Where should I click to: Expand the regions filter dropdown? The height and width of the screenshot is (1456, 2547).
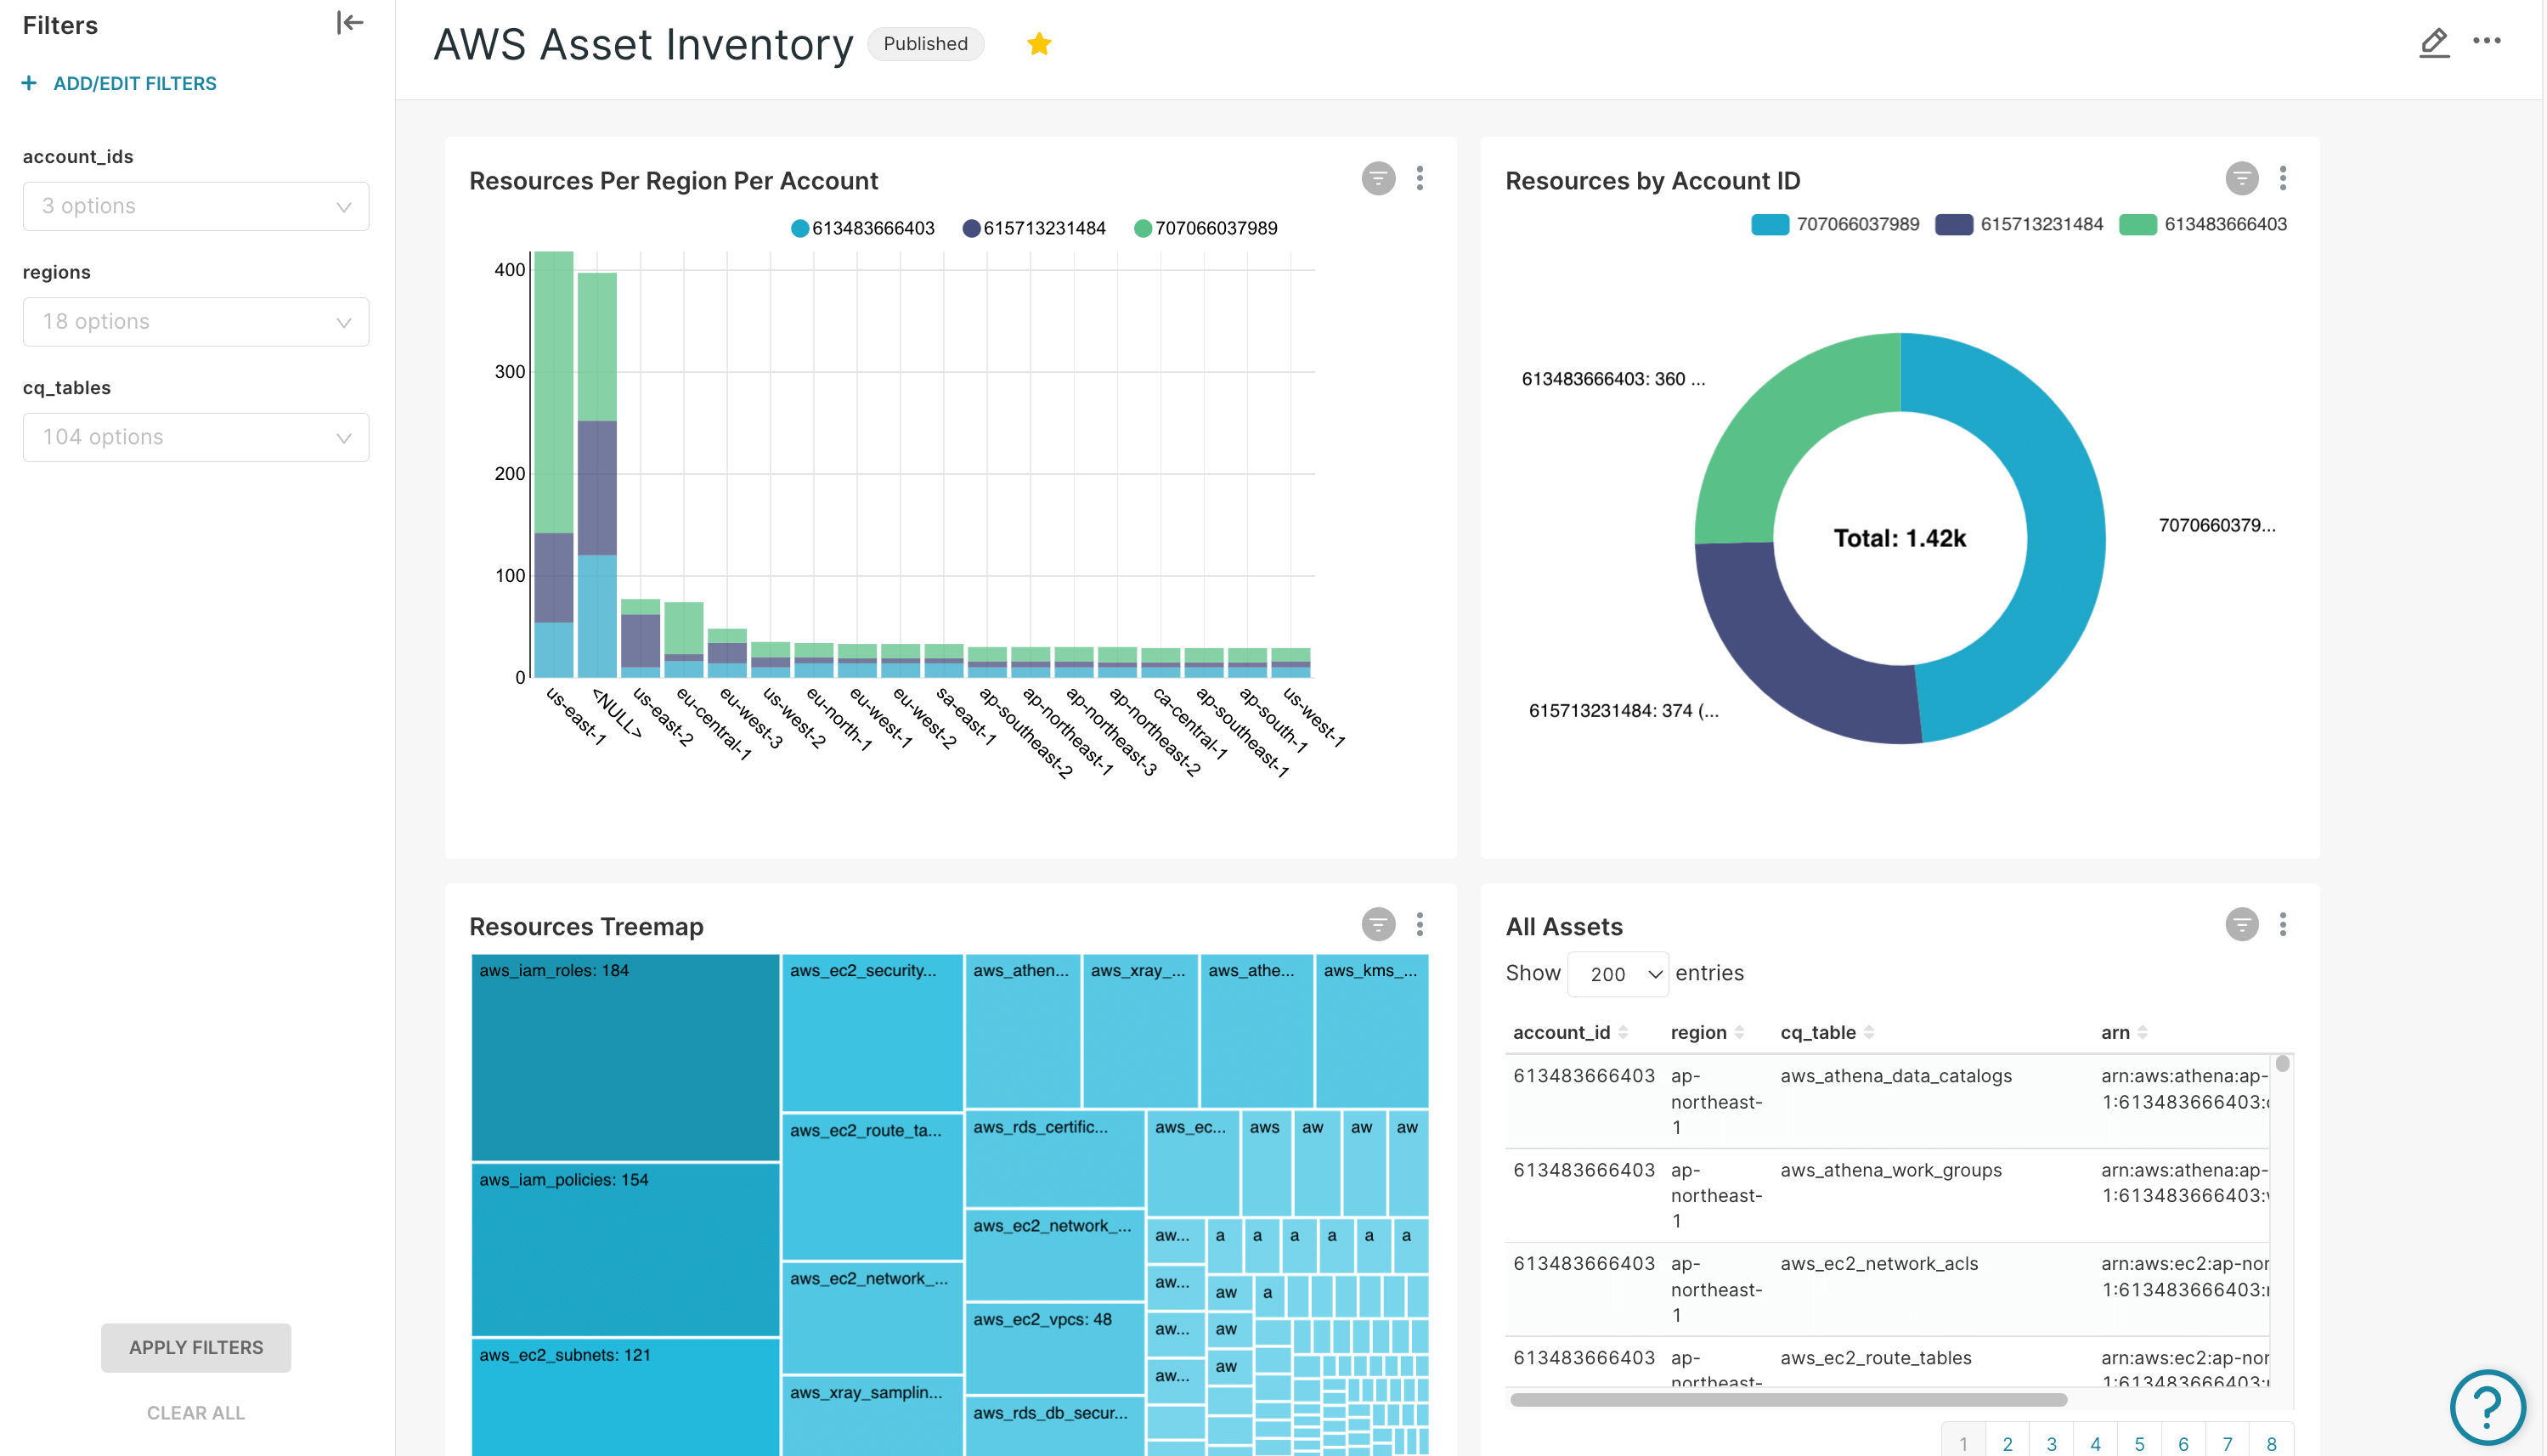click(x=196, y=322)
